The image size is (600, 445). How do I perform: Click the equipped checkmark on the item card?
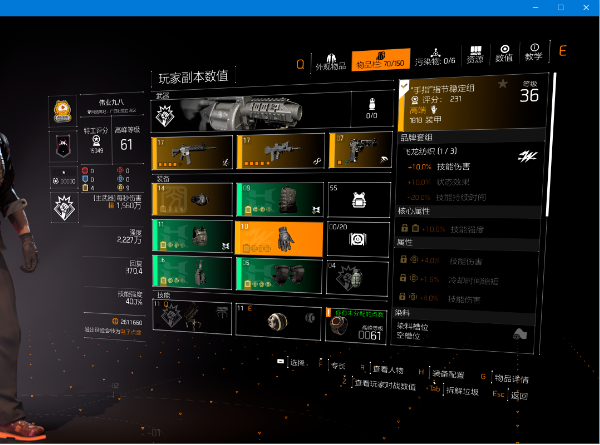403,87
